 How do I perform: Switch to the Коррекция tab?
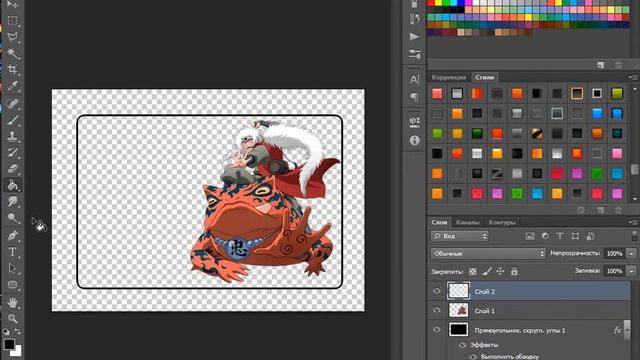449,77
